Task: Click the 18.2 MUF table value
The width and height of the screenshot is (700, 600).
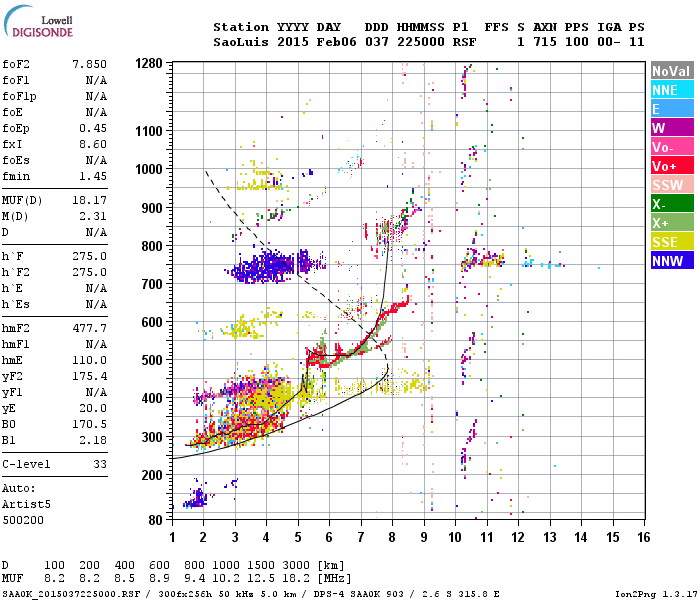Action: coord(296,579)
